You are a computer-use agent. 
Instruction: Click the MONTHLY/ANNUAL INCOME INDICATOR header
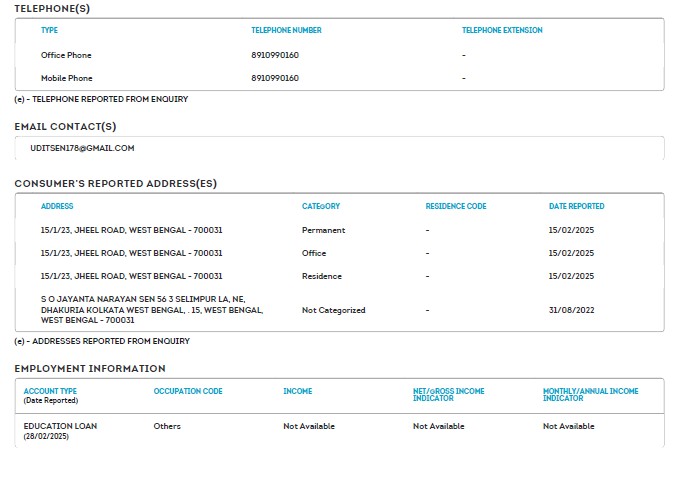(589, 394)
